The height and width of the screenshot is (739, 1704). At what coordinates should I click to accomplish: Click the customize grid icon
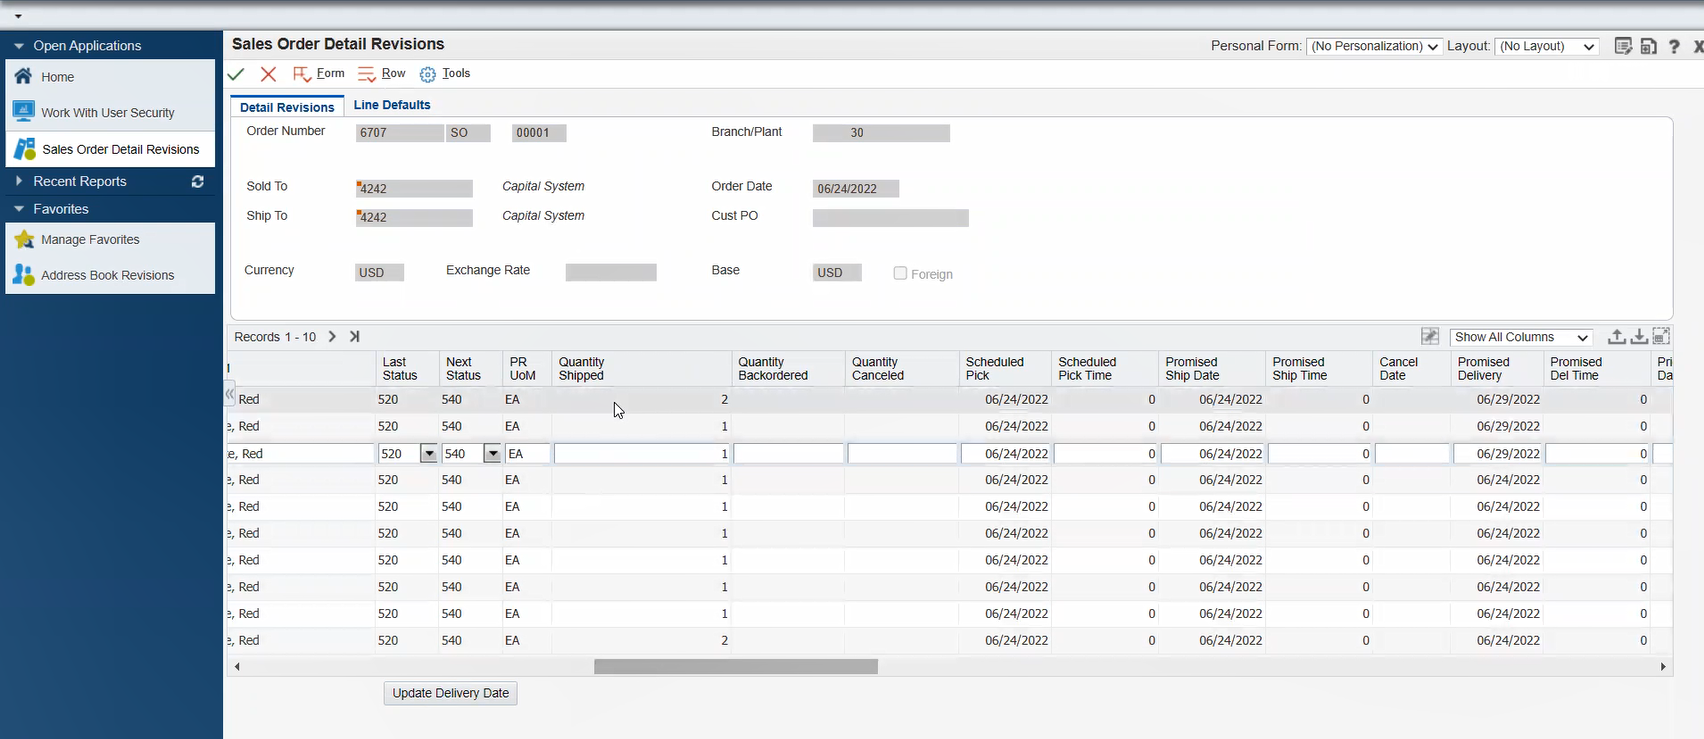pyautogui.click(x=1430, y=337)
